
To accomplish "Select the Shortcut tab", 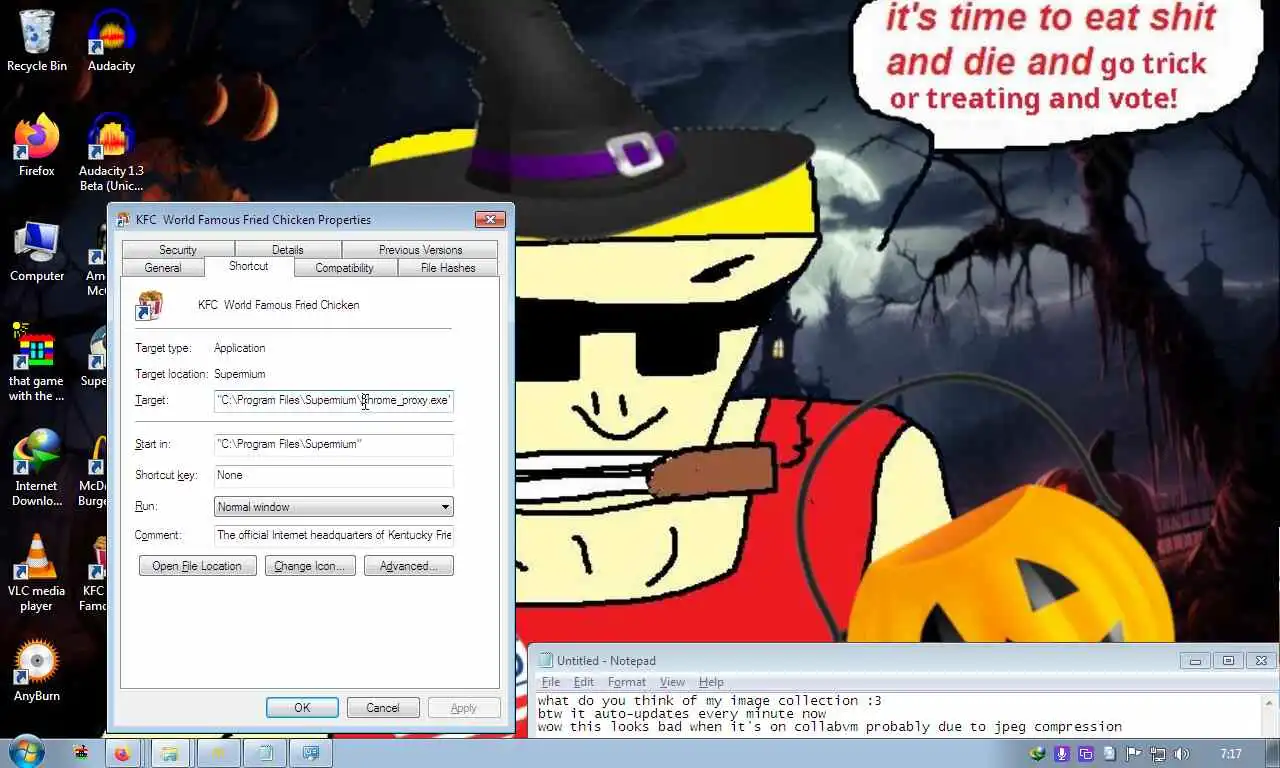I will tap(249, 266).
